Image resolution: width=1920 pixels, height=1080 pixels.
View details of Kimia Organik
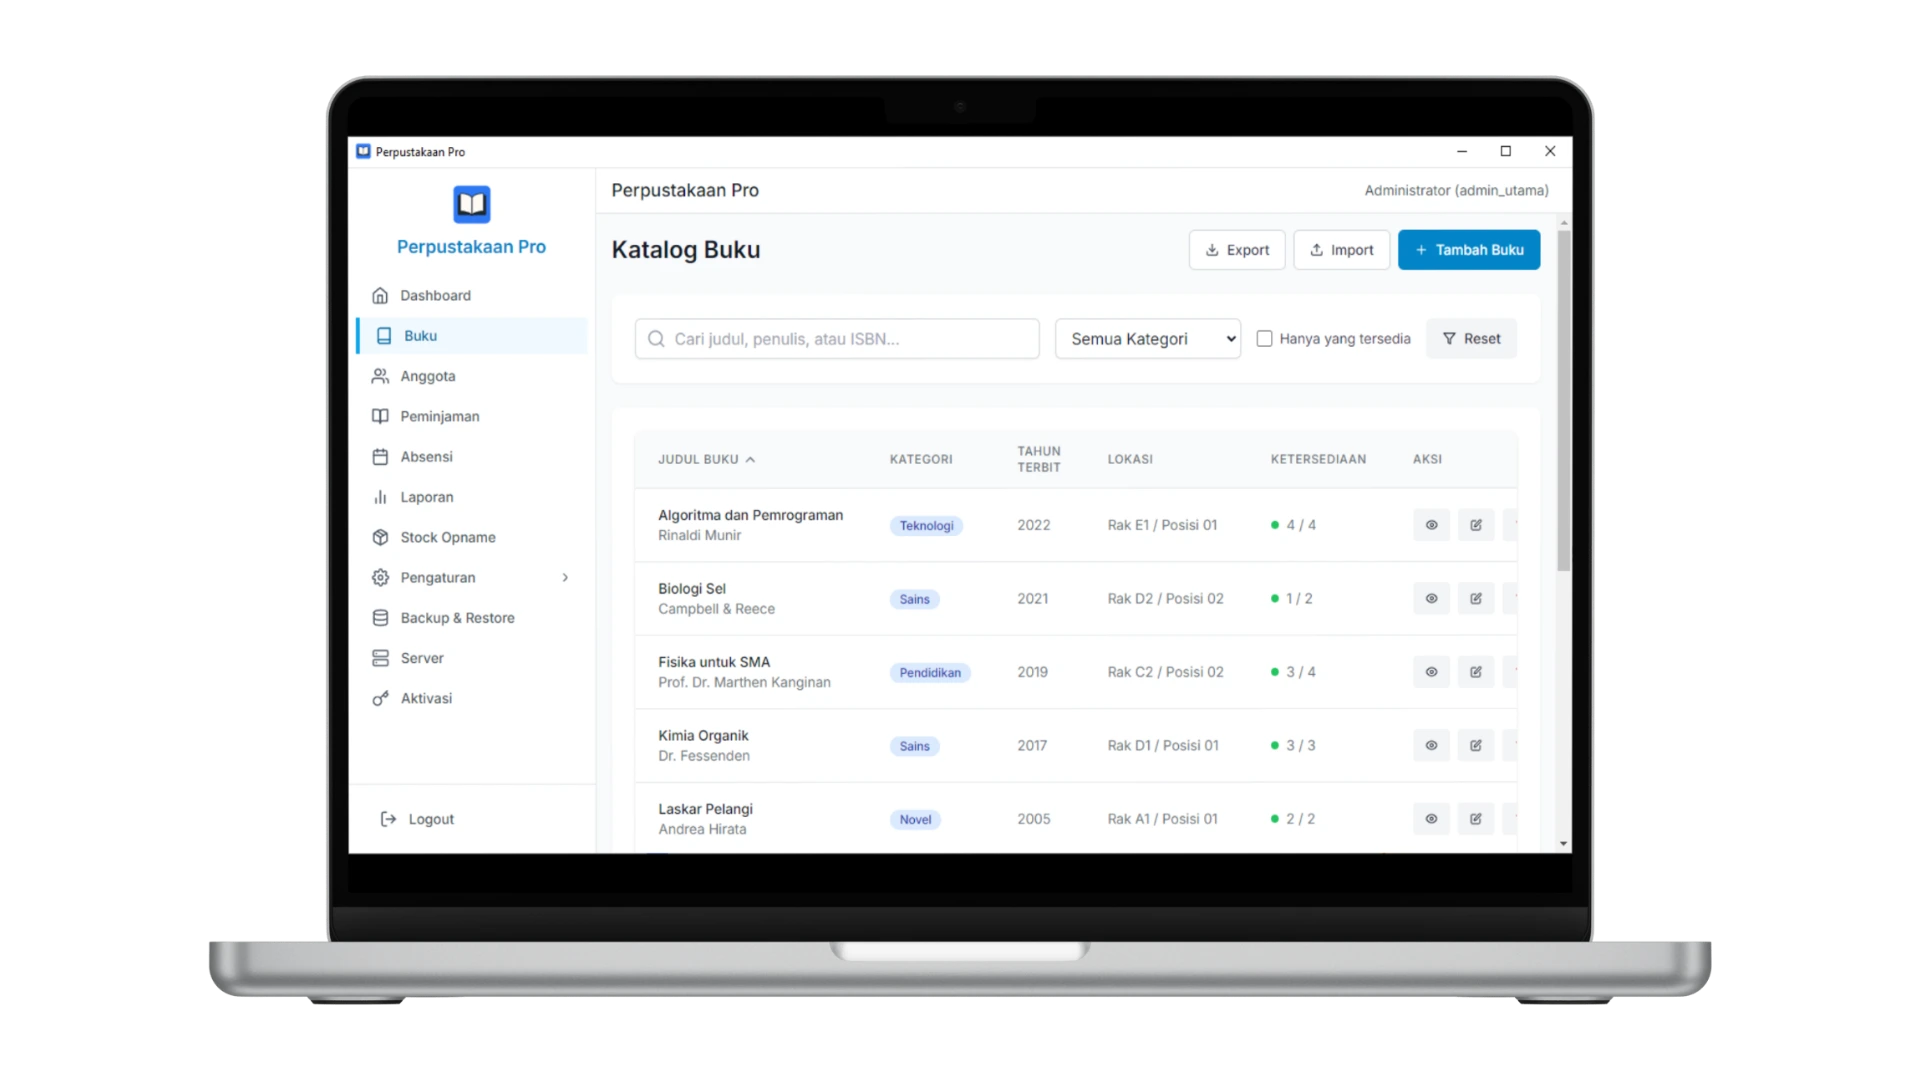(x=1431, y=746)
